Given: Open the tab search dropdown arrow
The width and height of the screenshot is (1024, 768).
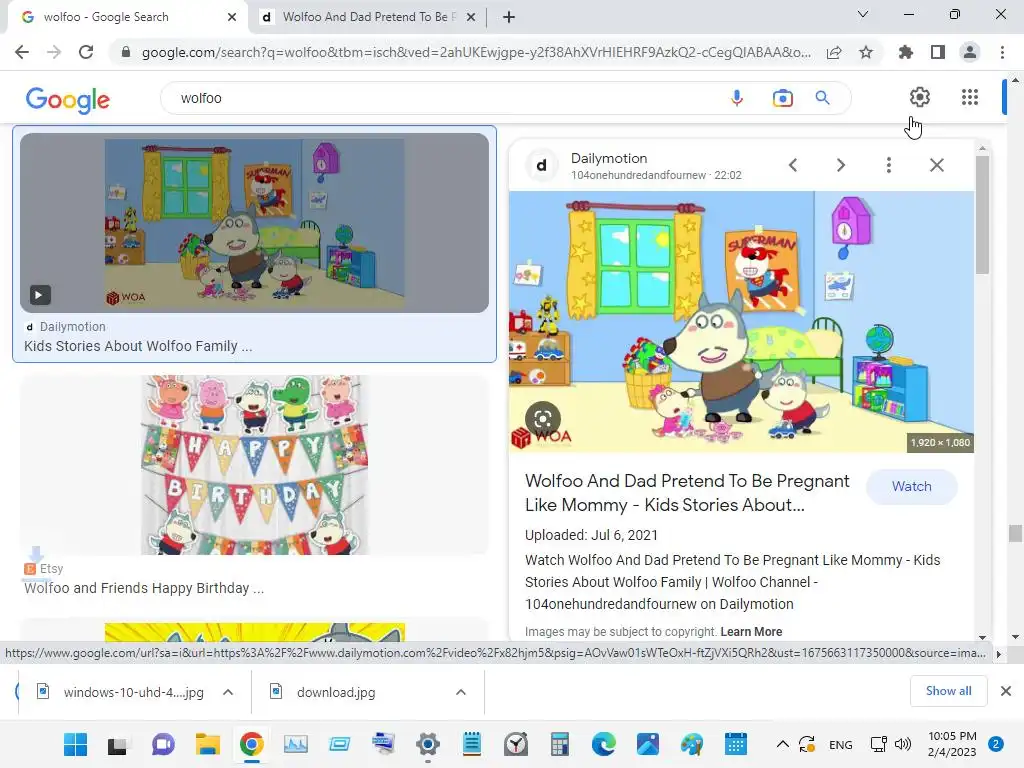Looking at the screenshot, I should point(863,14).
